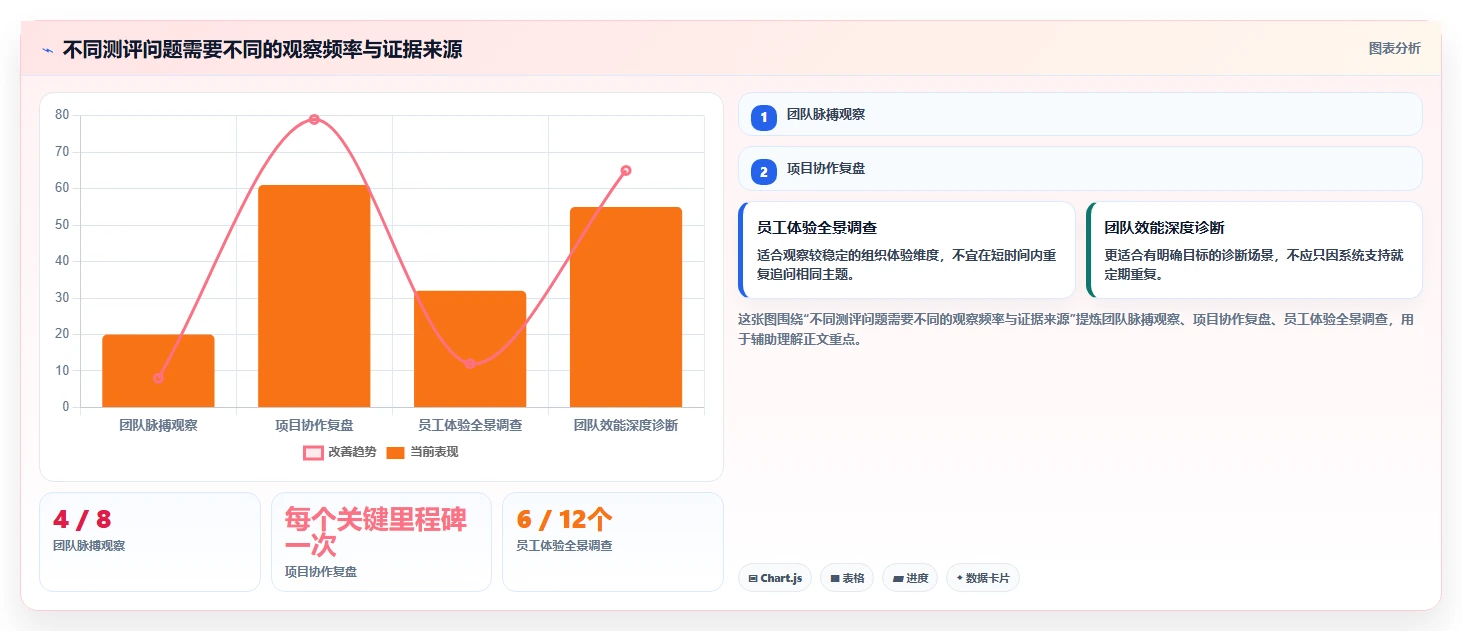Click the trend line point near 65
The height and width of the screenshot is (631, 1462).
[x=626, y=170]
